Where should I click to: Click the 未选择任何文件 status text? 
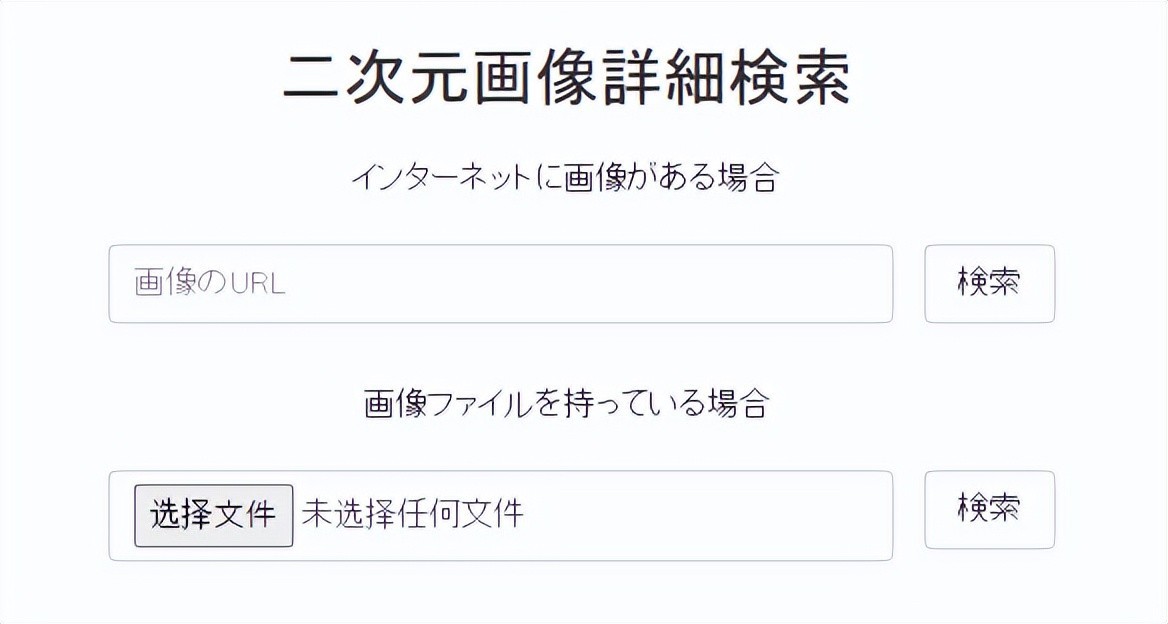(412, 514)
